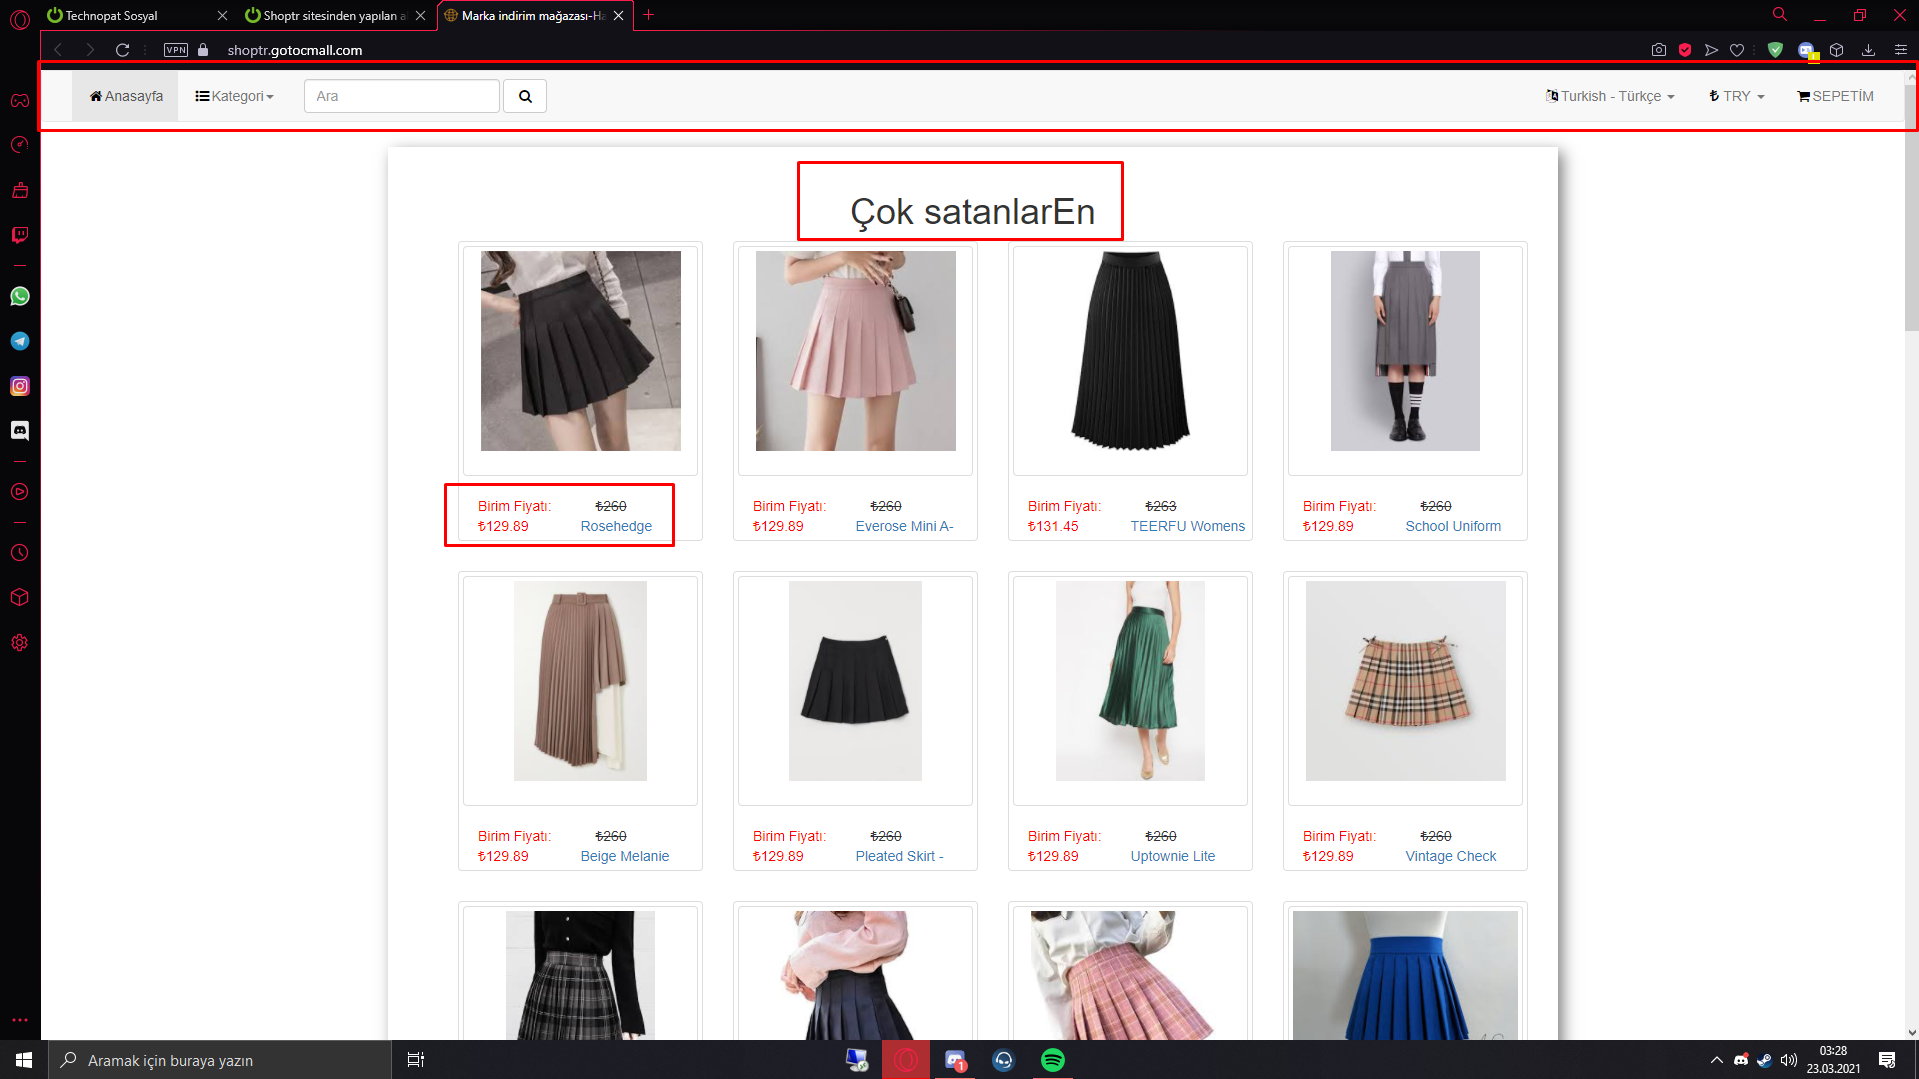Screen dimensions: 1919x1079
Task: Toggle the VPN badge in address bar
Action: tap(176, 50)
